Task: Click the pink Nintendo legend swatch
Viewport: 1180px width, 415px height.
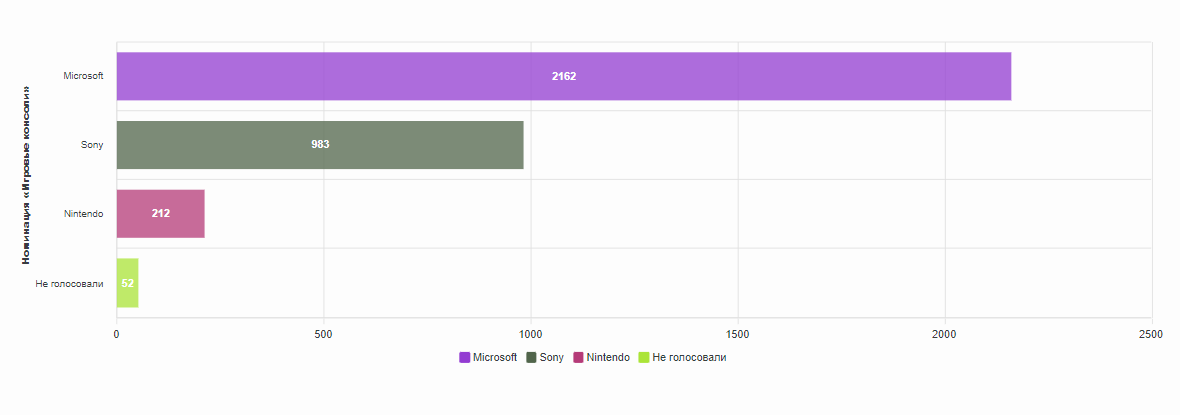Action: 578,357
